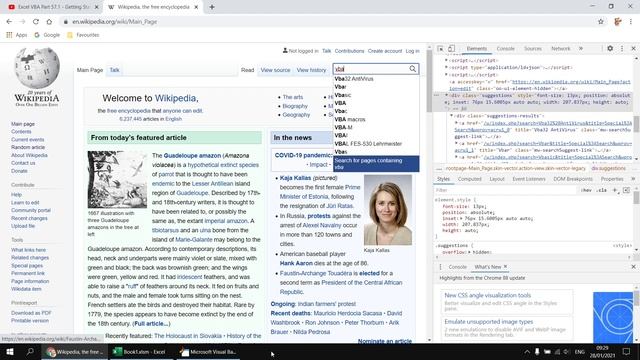Click the Chrome home icon

click(x=49, y=22)
